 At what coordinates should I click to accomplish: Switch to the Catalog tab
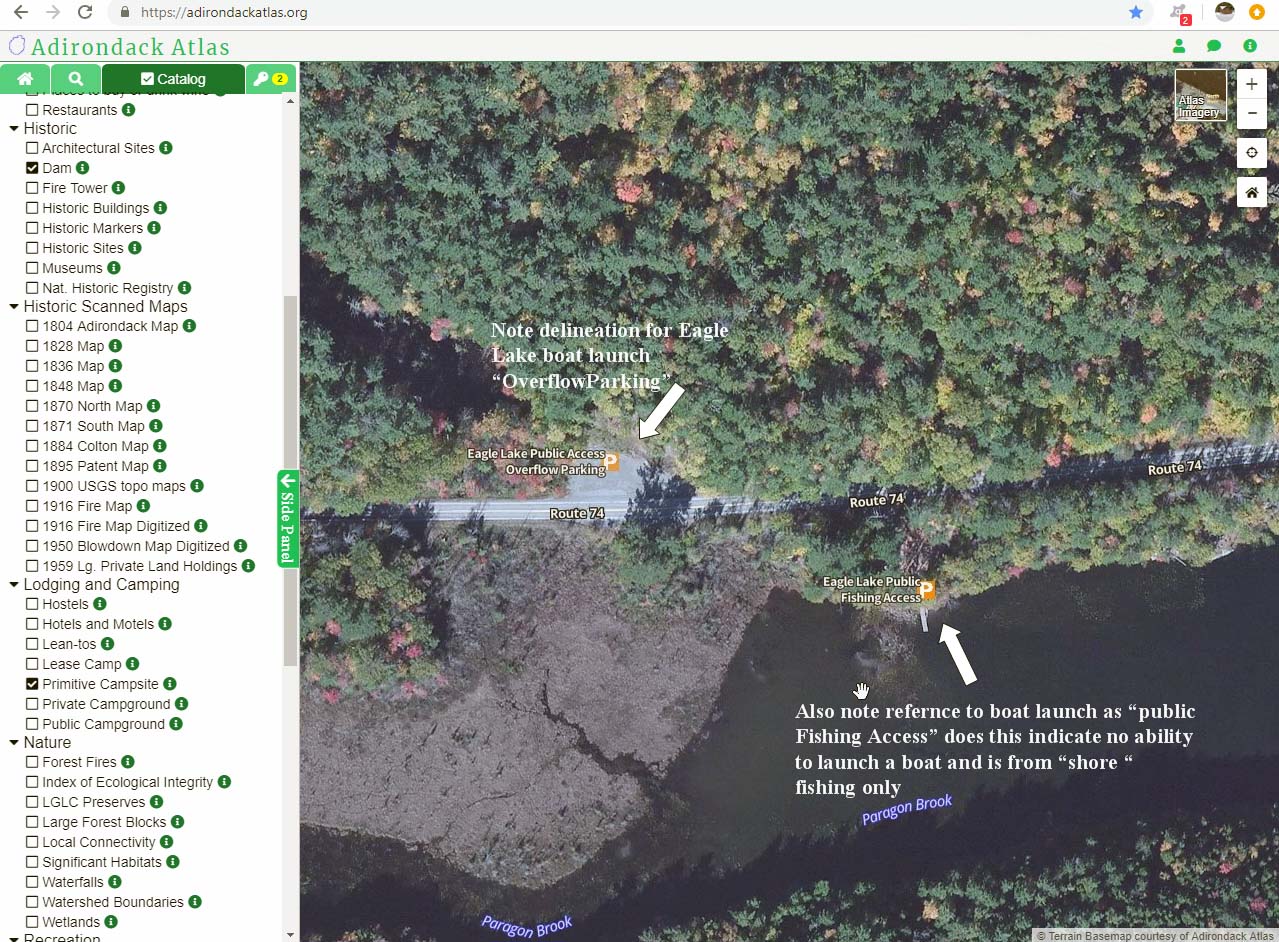pos(173,79)
